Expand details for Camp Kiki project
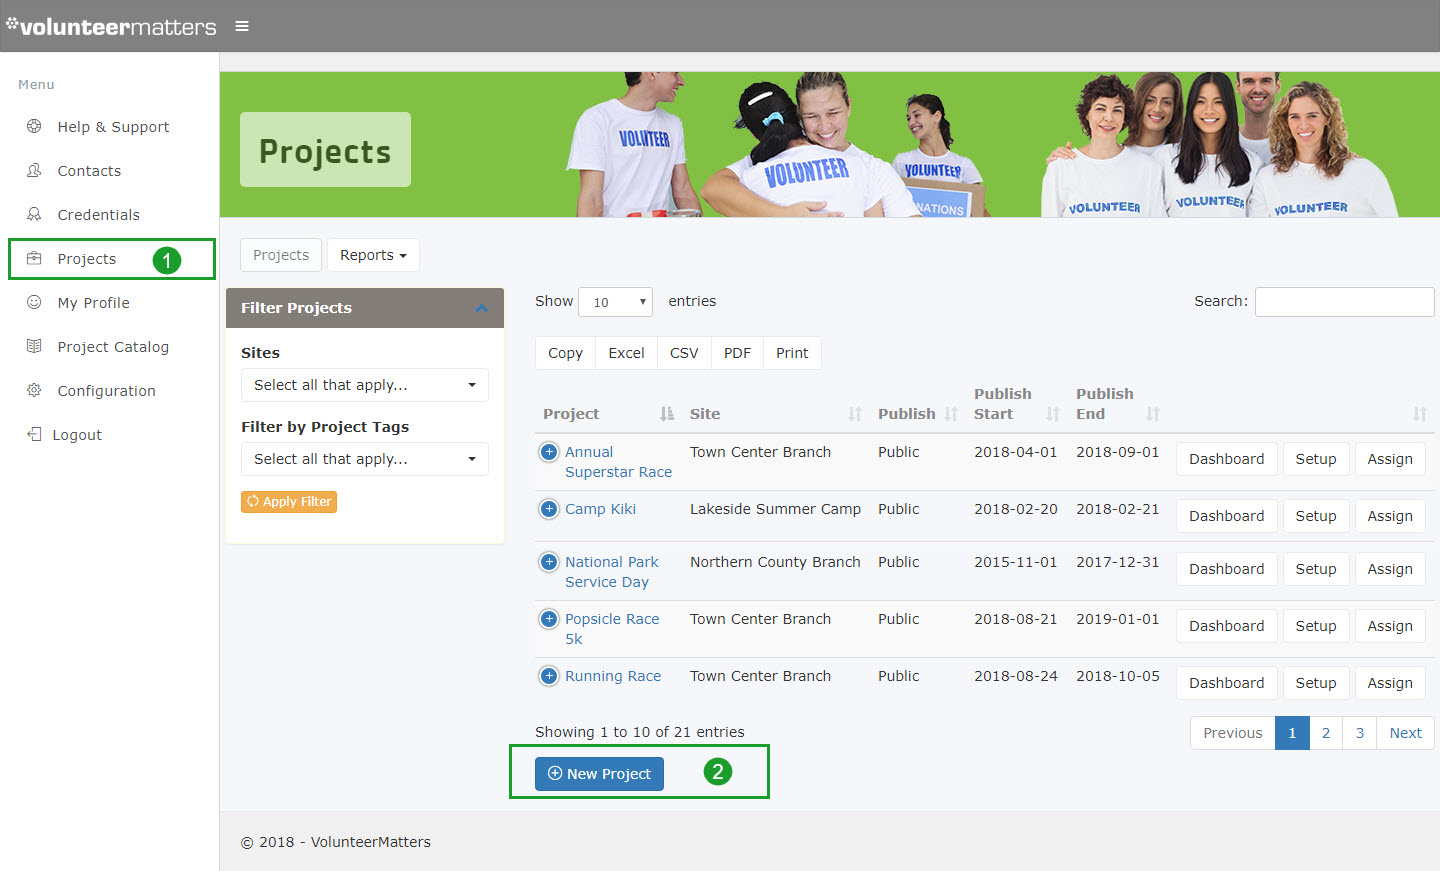This screenshot has width=1440, height=871. [548, 508]
